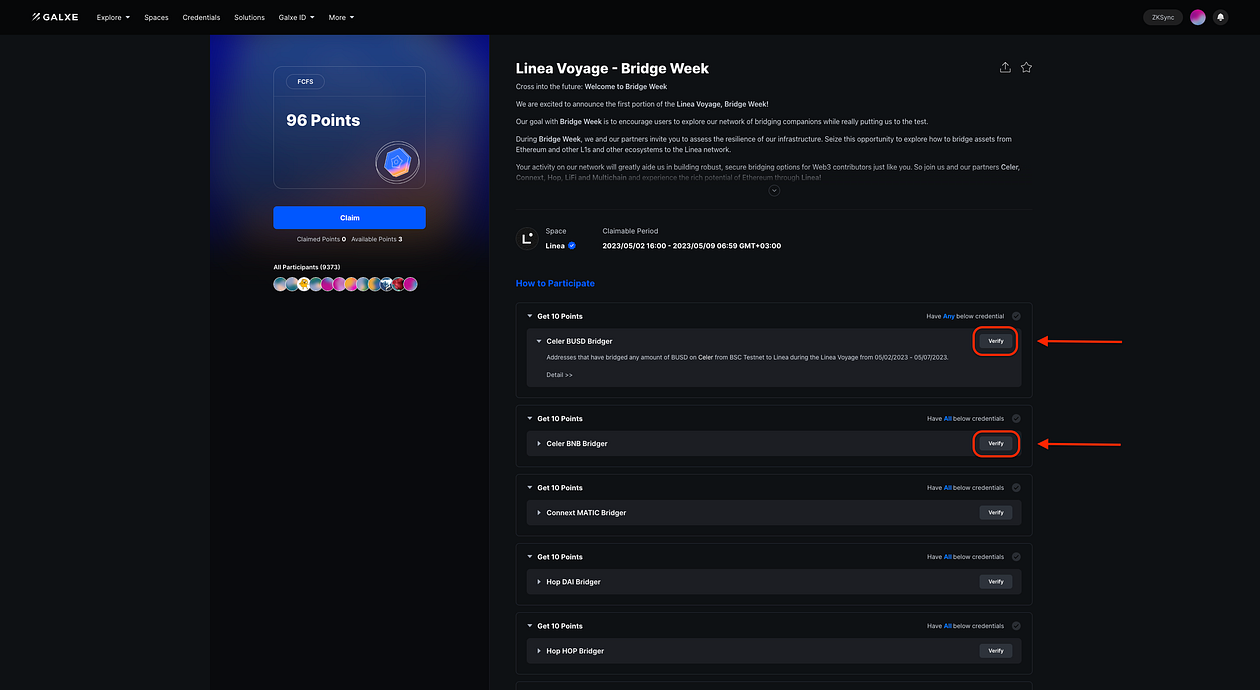This screenshot has height=690, width=1260.
Task: Collapse the Celer BUSD Bridger details
Action: pyautogui.click(x=539, y=341)
